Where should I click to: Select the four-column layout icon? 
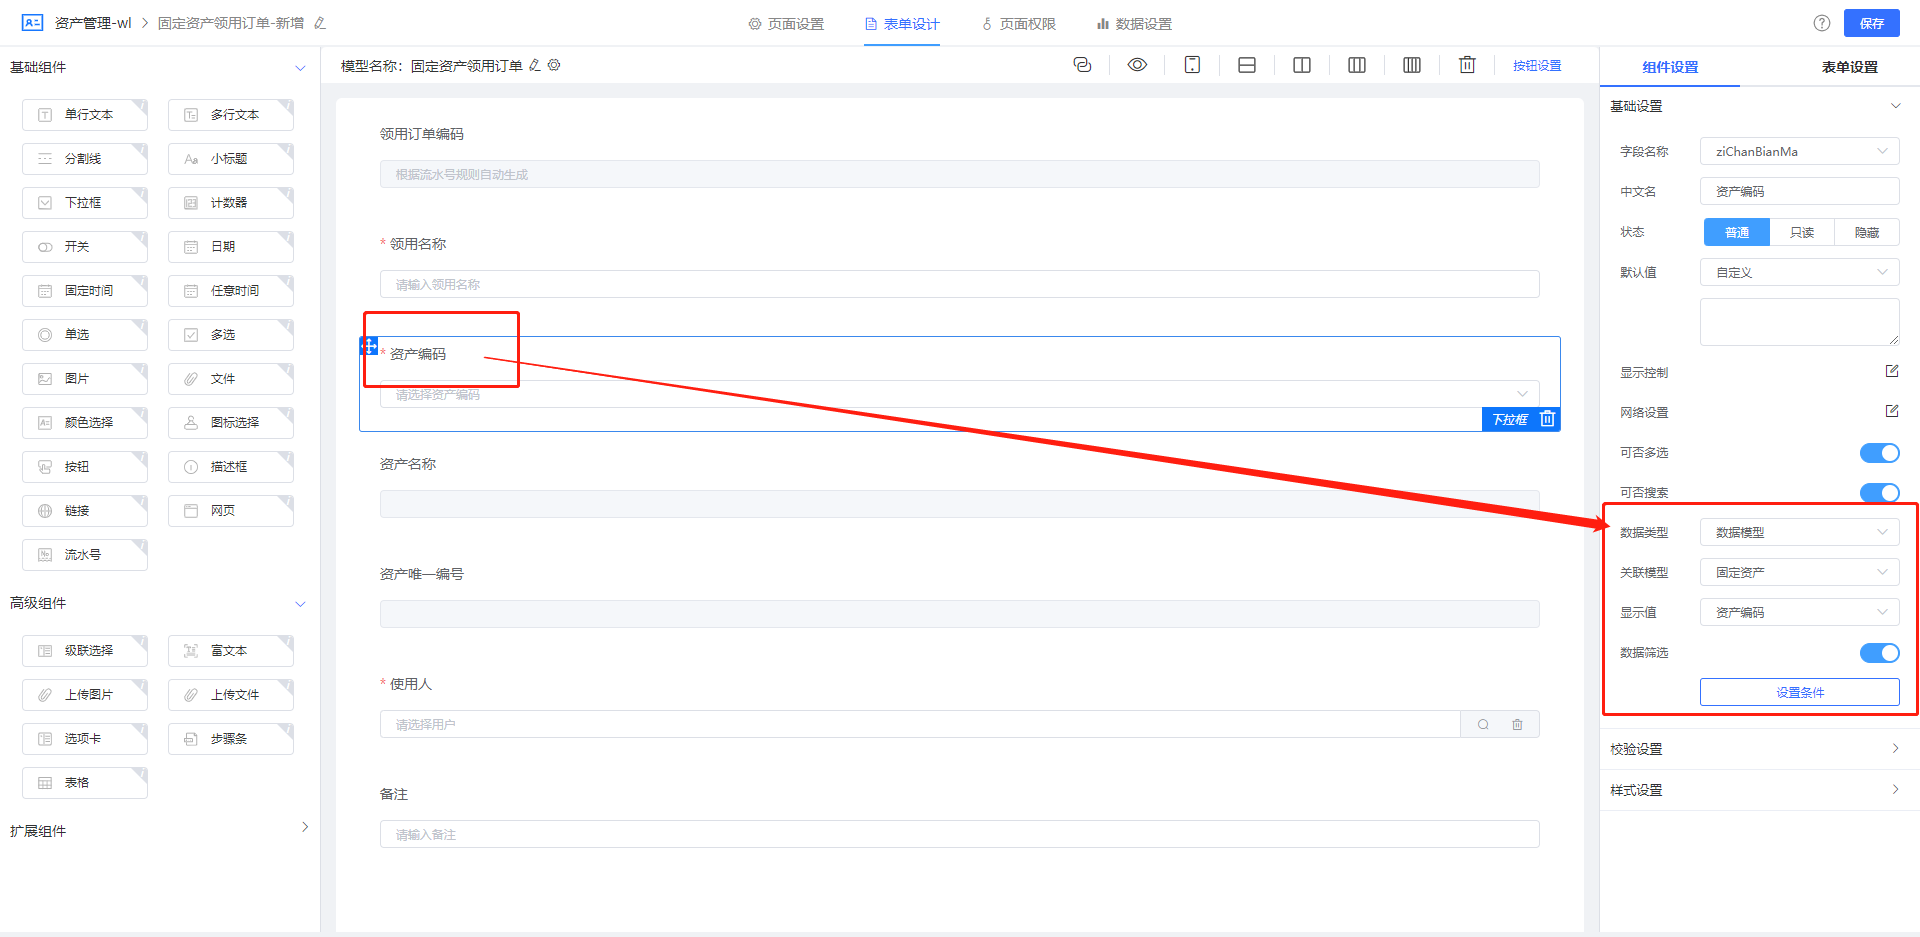pyautogui.click(x=1412, y=65)
